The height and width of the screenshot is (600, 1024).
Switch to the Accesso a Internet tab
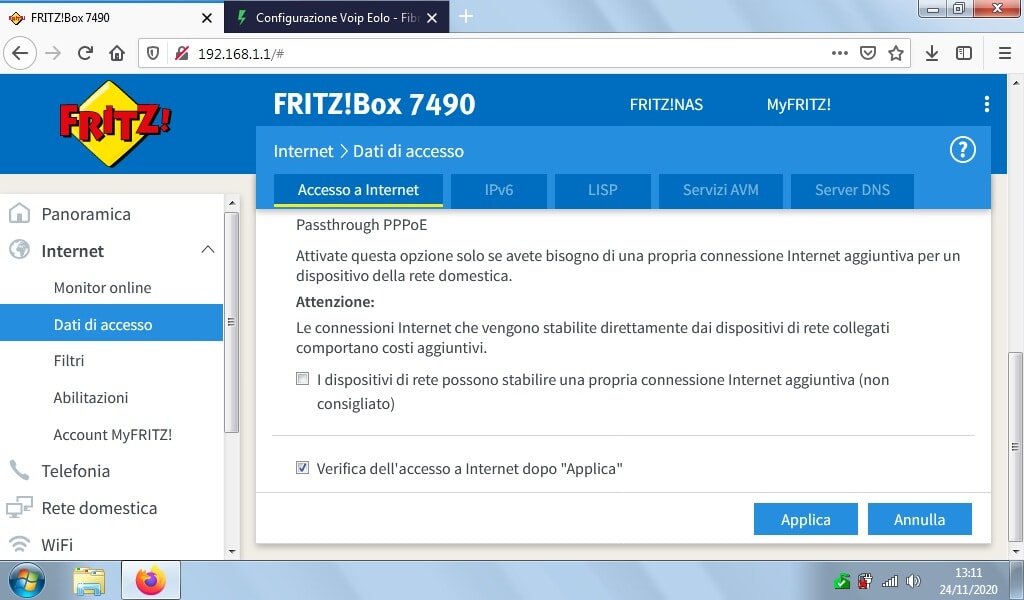[358, 190]
